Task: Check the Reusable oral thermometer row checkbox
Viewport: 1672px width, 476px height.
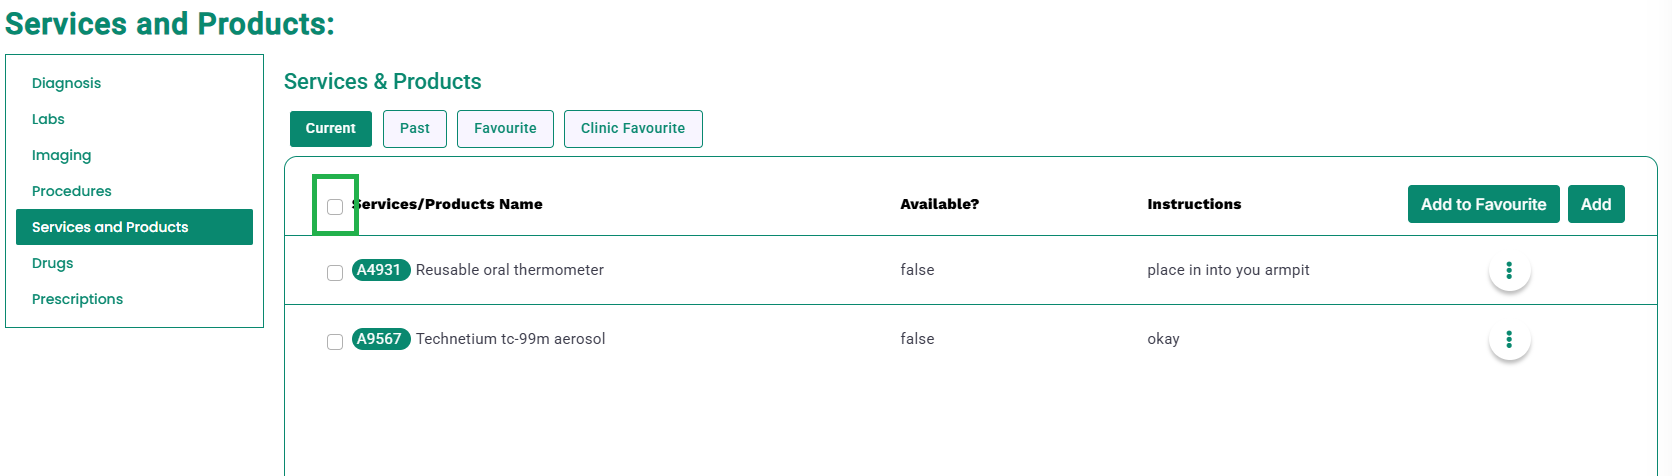Action: [335, 273]
